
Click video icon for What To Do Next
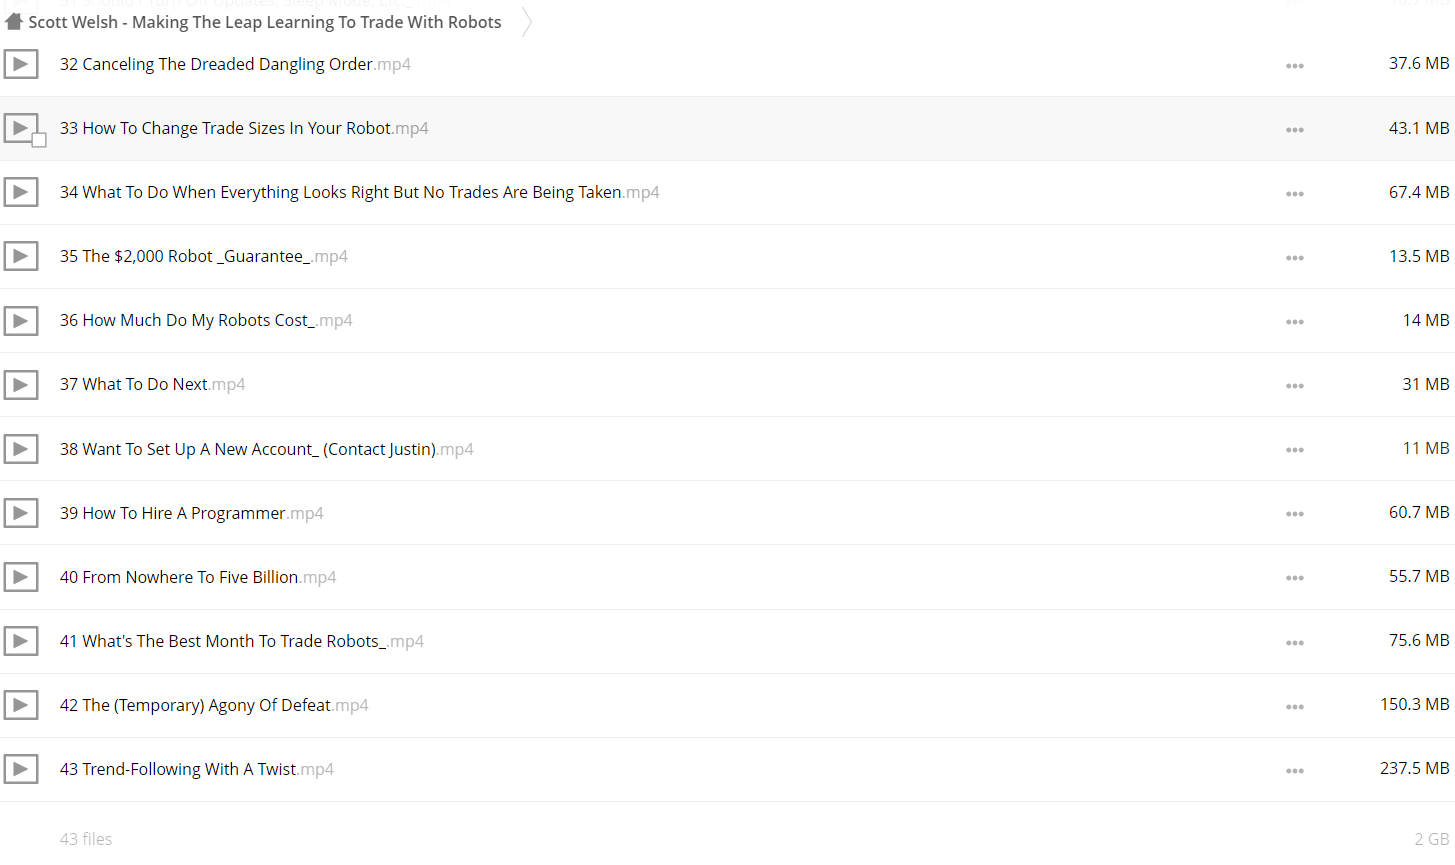20,384
